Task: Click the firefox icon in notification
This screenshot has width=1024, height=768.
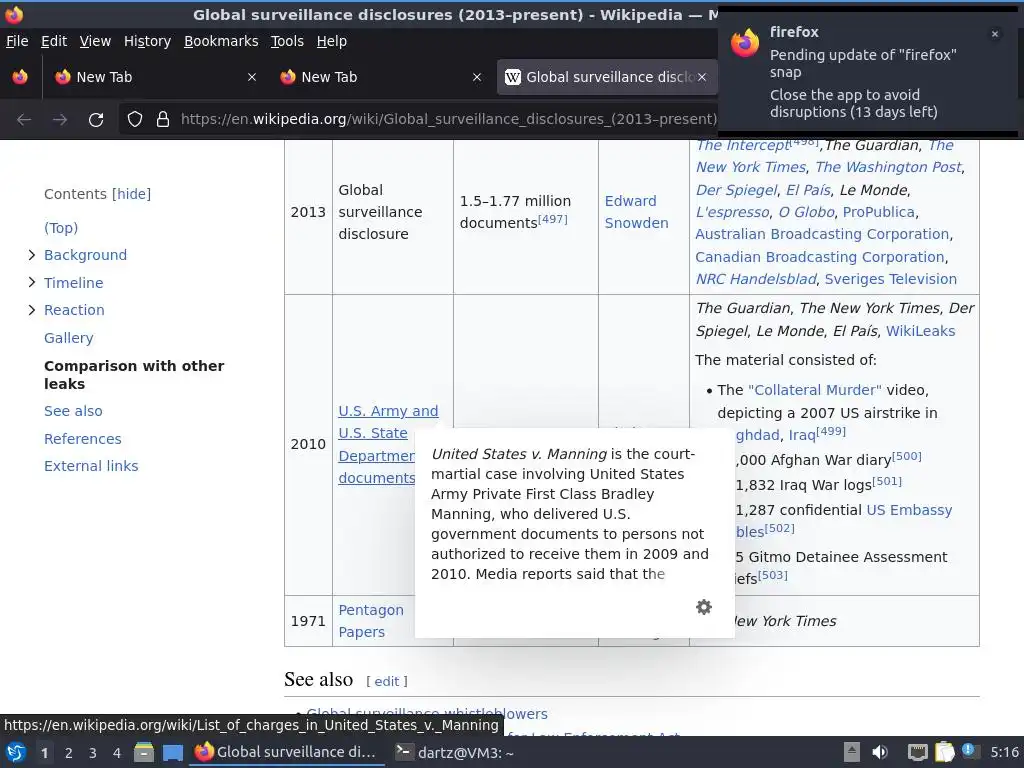Action: pyautogui.click(x=745, y=43)
